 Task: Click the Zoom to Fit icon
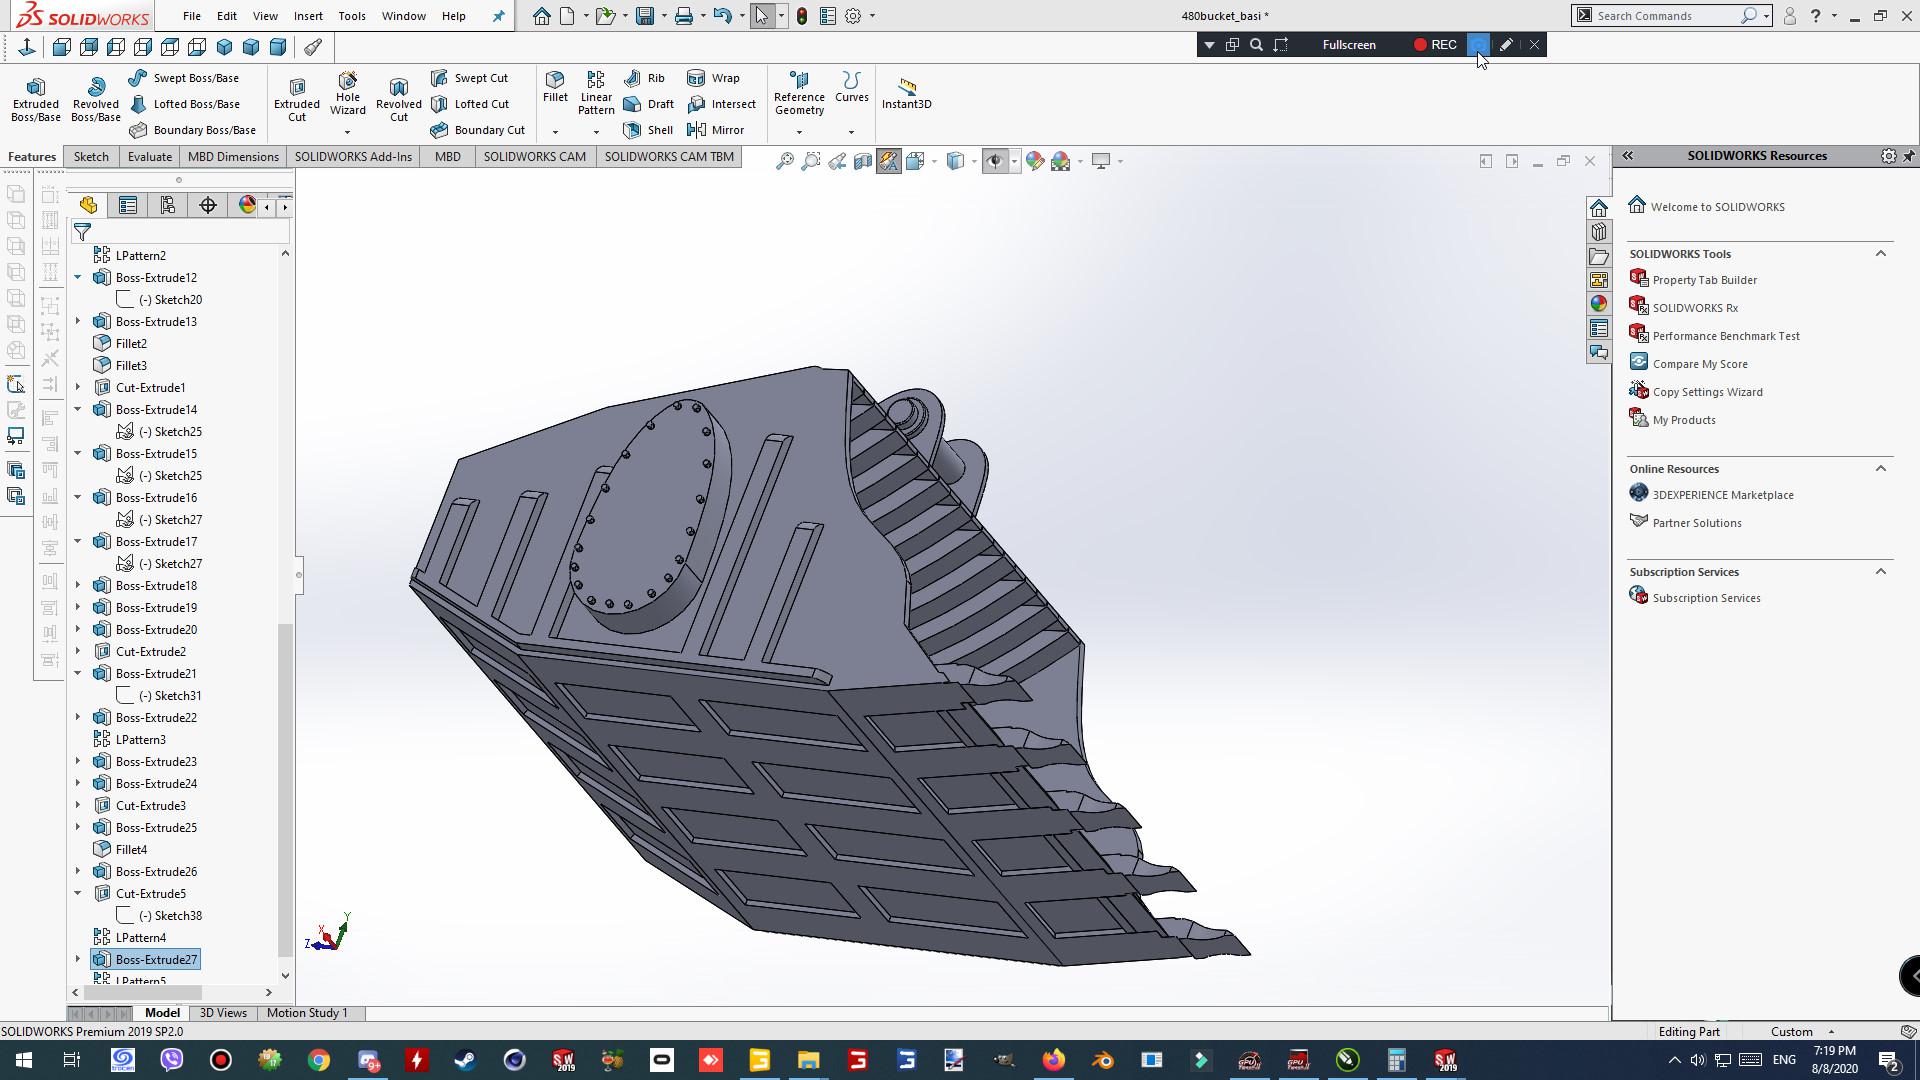click(785, 161)
